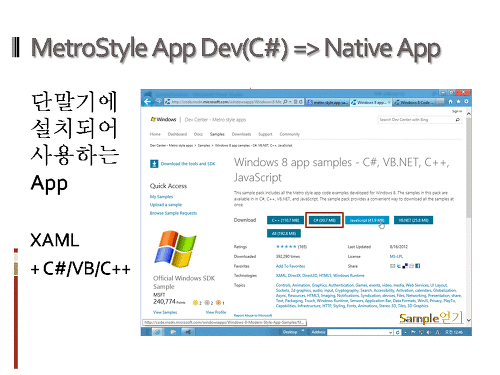Download the C++ (110.7 MB) package

[x=285, y=220]
